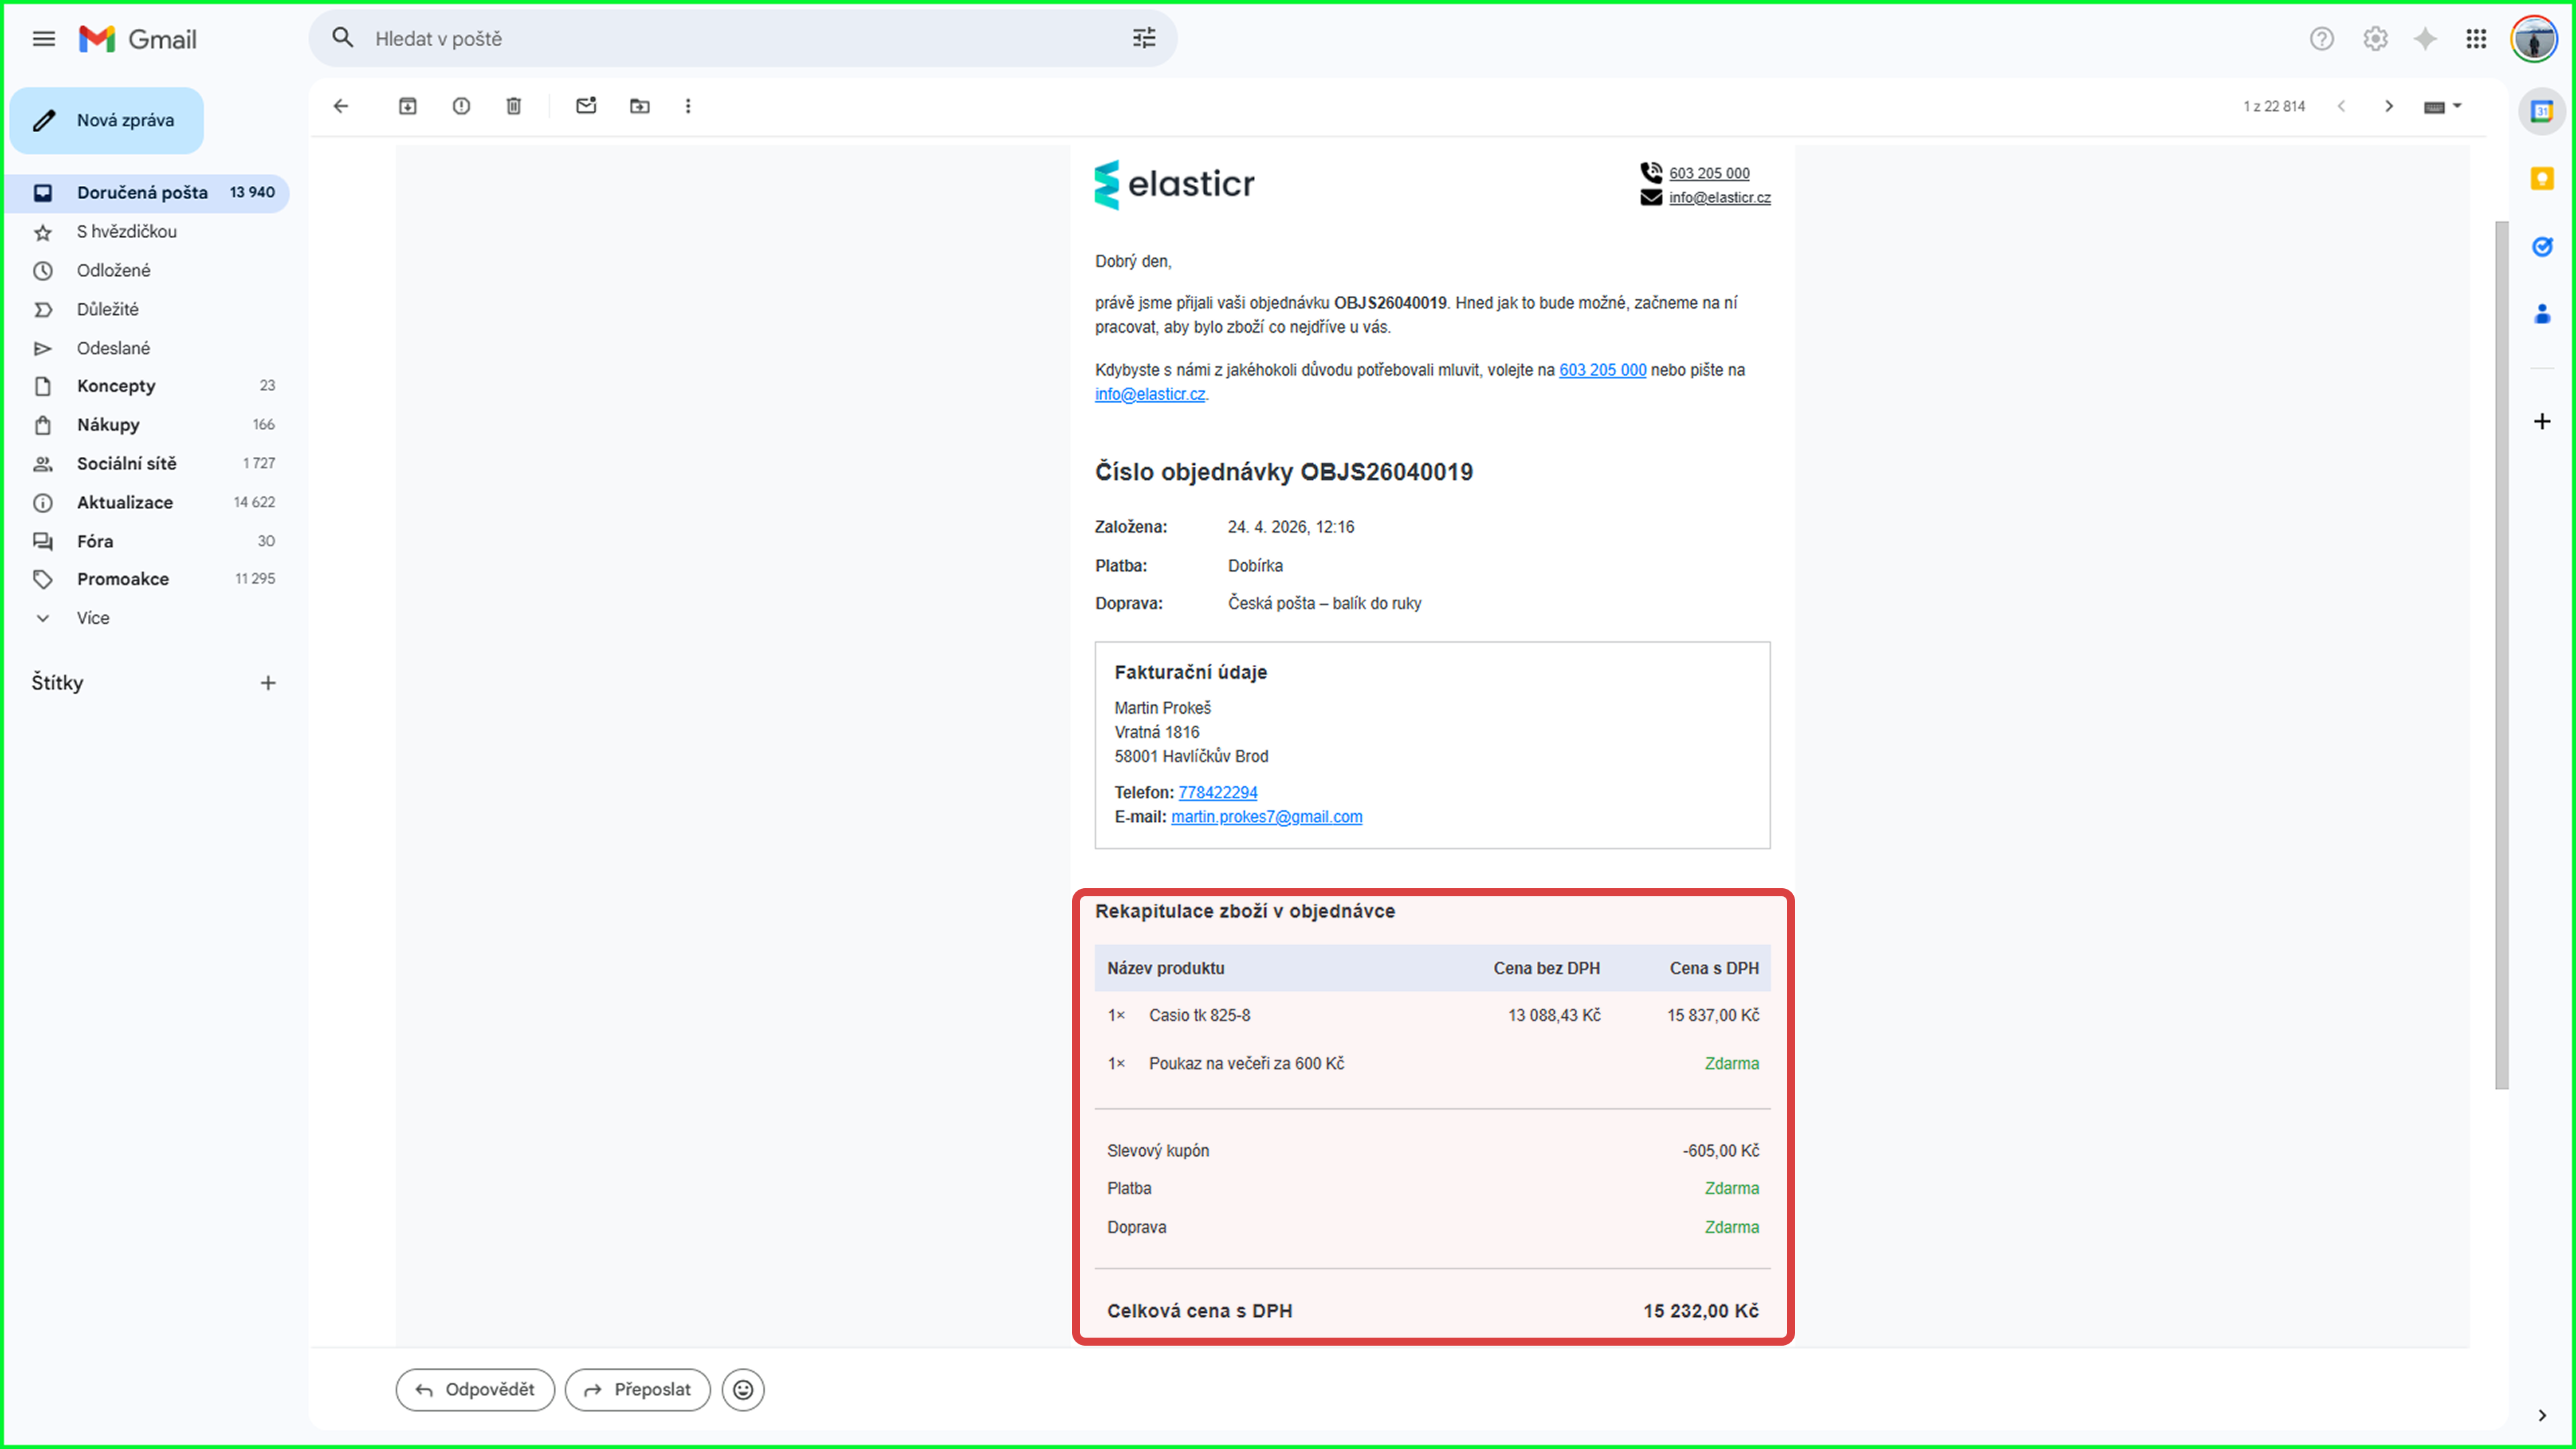Open the Google Calendar side panel
The height and width of the screenshot is (1449, 2576).
coord(2541,111)
